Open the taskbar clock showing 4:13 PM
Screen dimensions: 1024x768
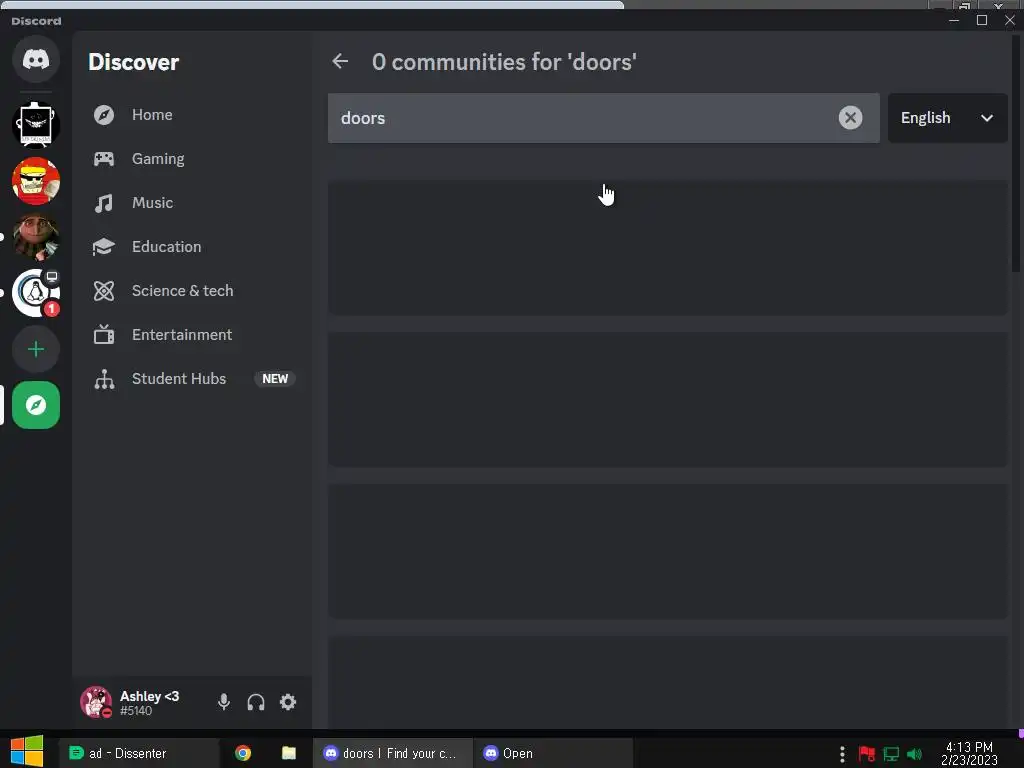969,753
